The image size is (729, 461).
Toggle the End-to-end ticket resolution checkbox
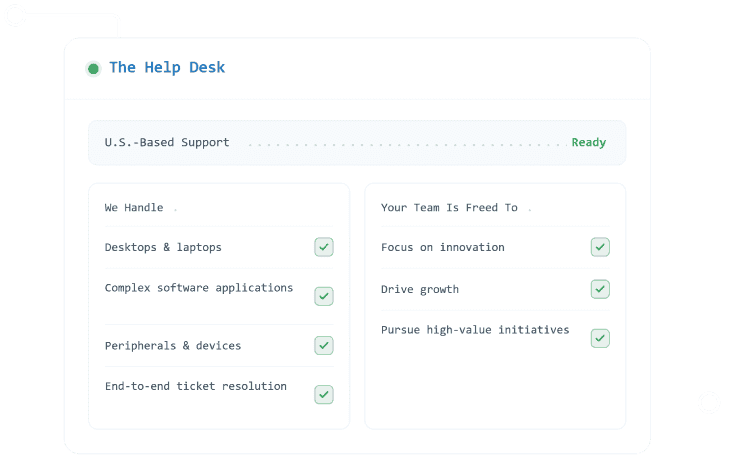[324, 395]
